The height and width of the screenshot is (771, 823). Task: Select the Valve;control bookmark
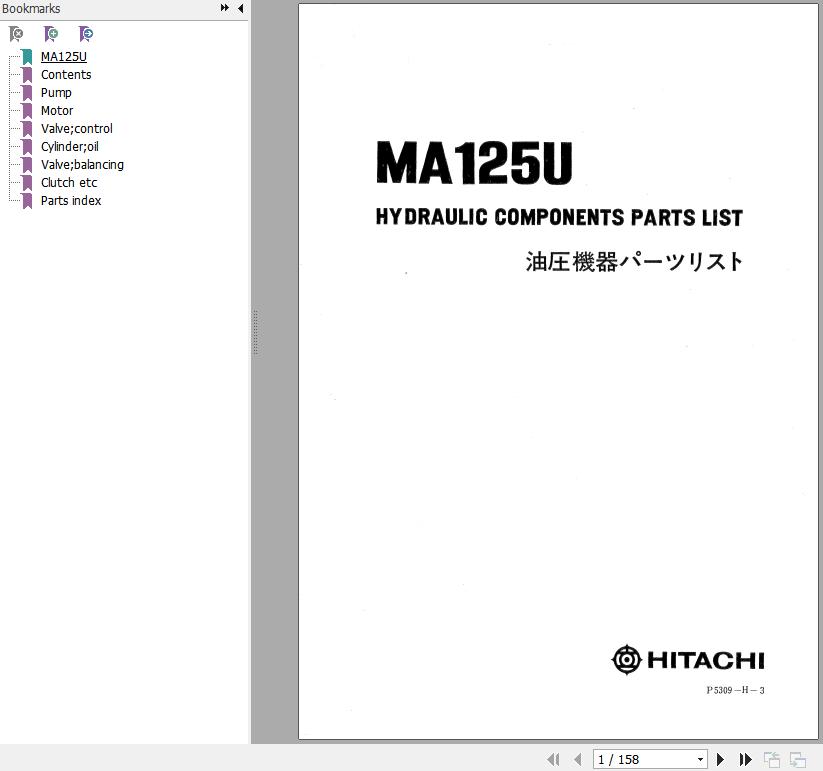click(x=77, y=129)
